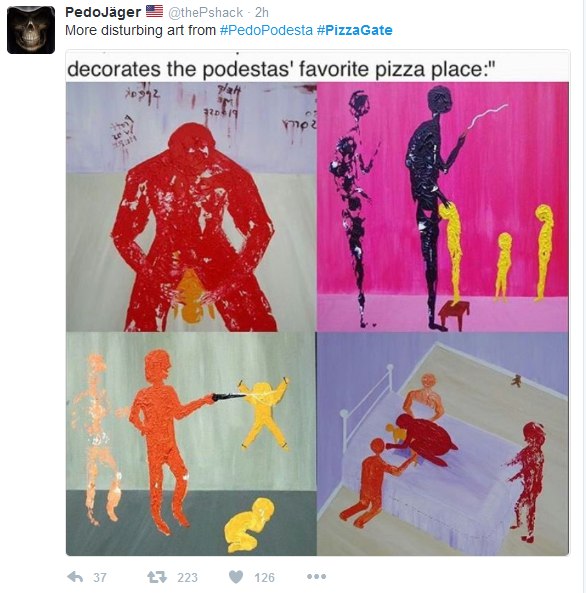This screenshot has height=593, width=586.
Task: Retweet using the retweet arrows icon
Action: click(157, 577)
